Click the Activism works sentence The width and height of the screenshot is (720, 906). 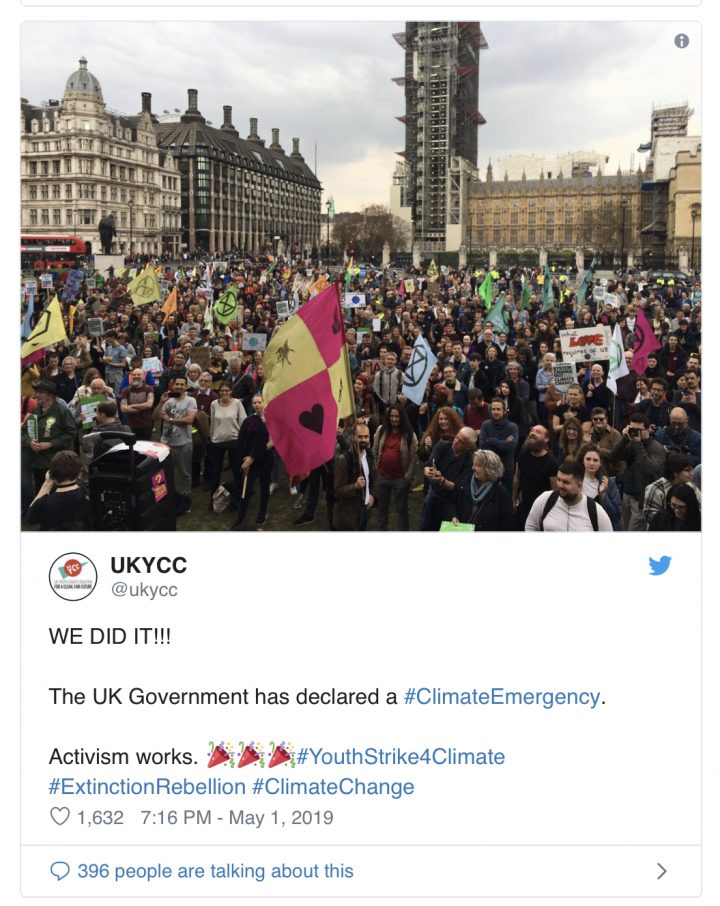(x=123, y=756)
